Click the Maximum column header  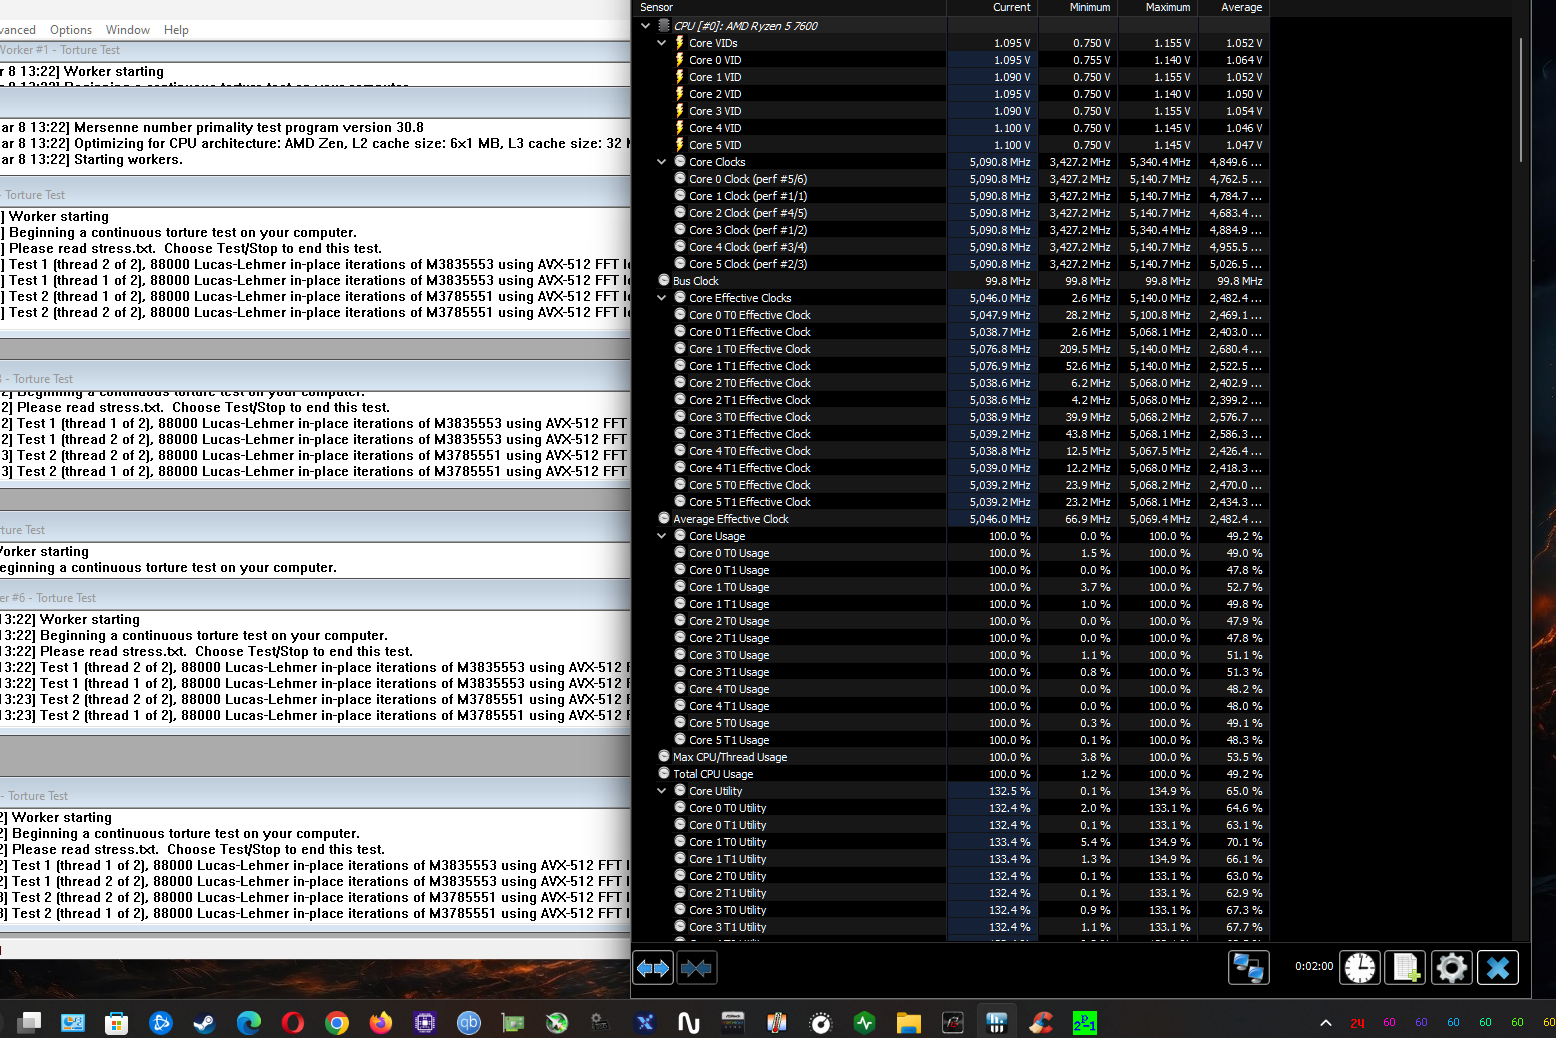tap(1157, 7)
